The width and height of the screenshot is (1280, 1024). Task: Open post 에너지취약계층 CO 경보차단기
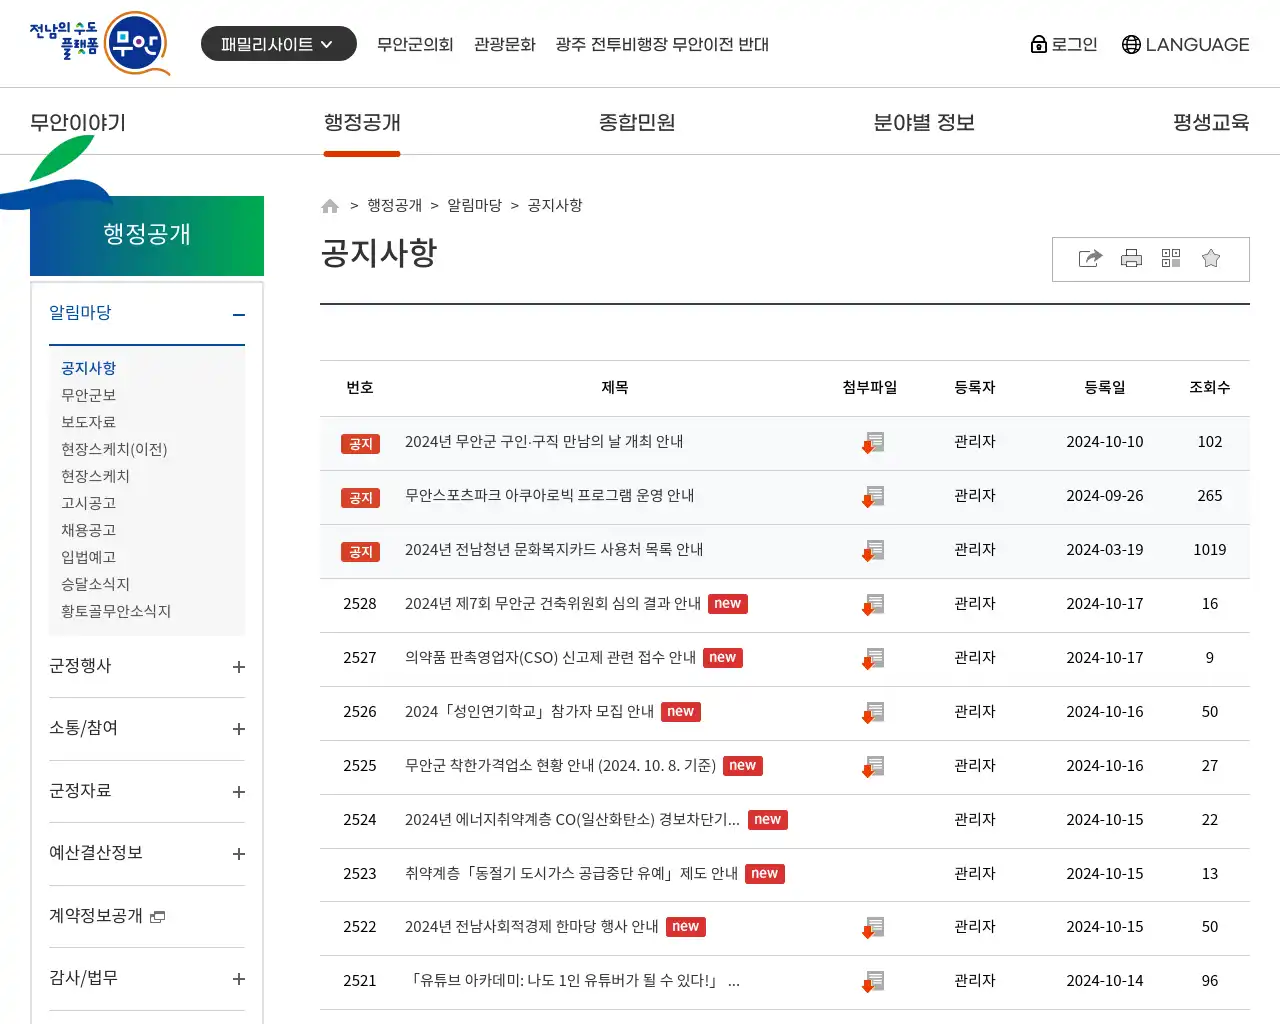point(572,820)
